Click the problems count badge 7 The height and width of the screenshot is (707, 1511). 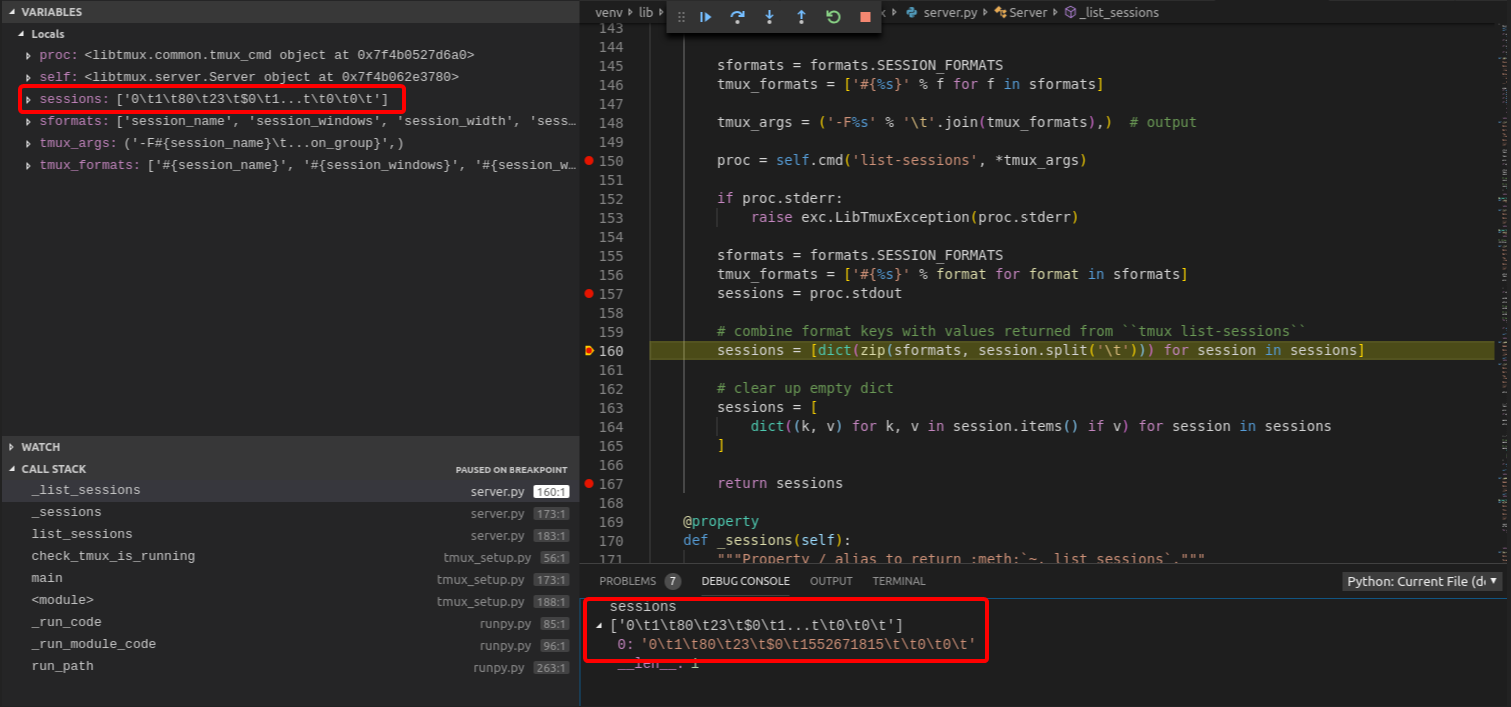tap(672, 581)
